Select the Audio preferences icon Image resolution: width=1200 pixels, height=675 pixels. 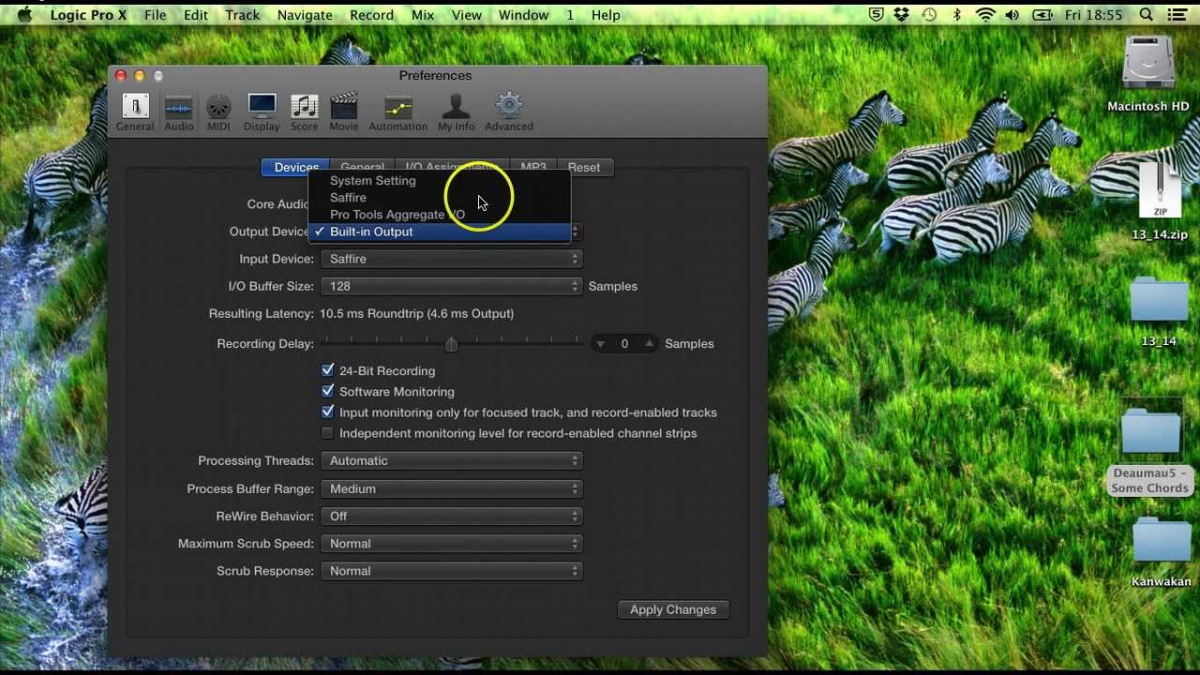point(179,111)
